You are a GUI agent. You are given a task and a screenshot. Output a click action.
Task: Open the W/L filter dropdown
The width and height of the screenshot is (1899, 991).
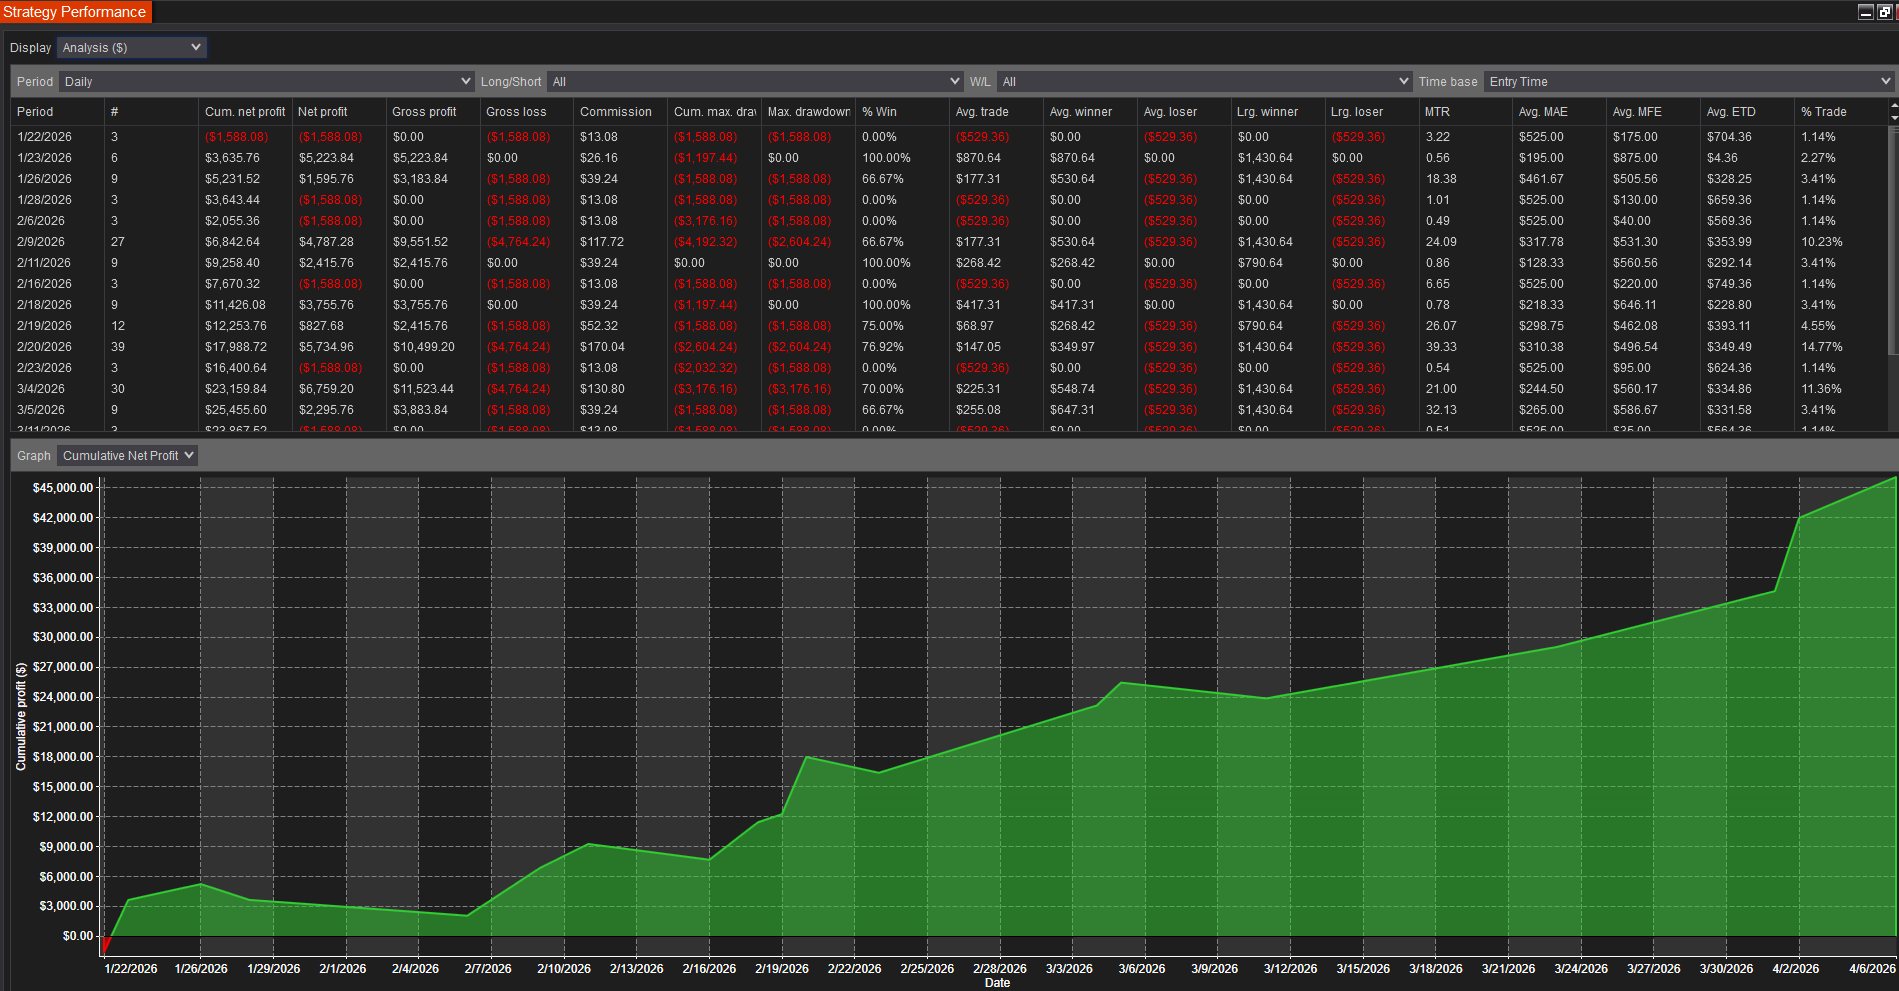(1204, 82)
